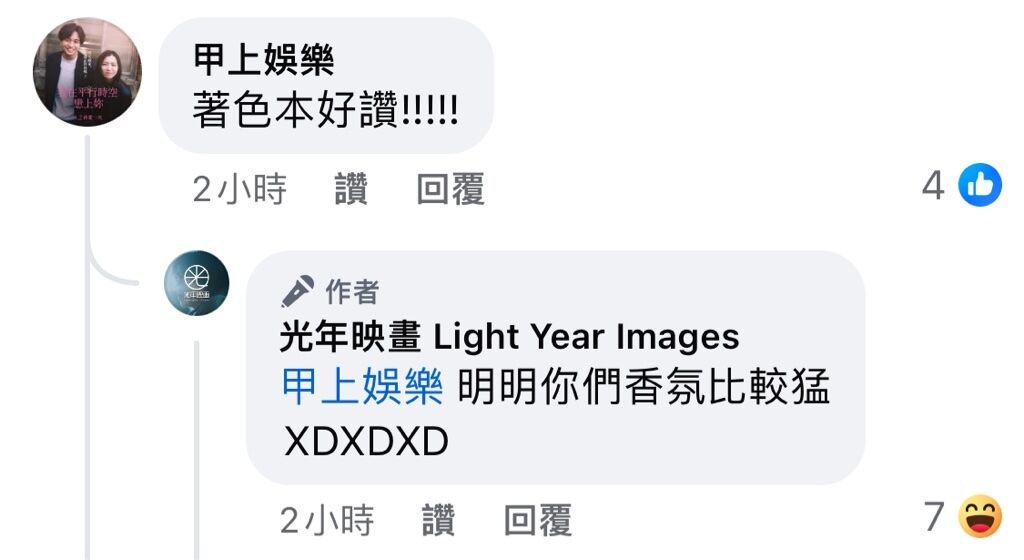The height and width of the screenshot is (560, 1024).
Task: Select the 明明你們香氛比較猛 reply text
Action: click(x=643, y=387)
